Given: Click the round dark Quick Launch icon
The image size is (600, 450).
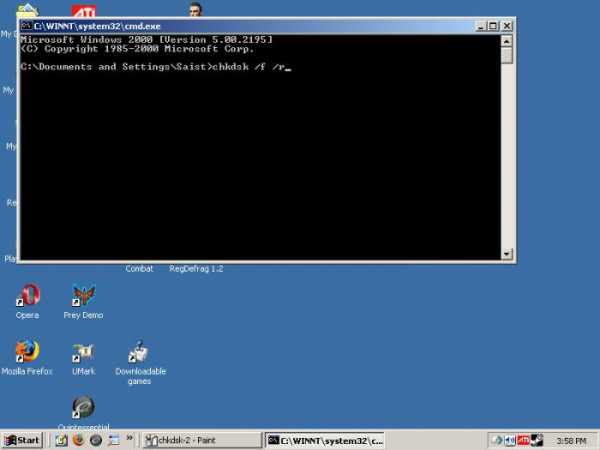Looking at the screenshot, I should click(96, 440).
